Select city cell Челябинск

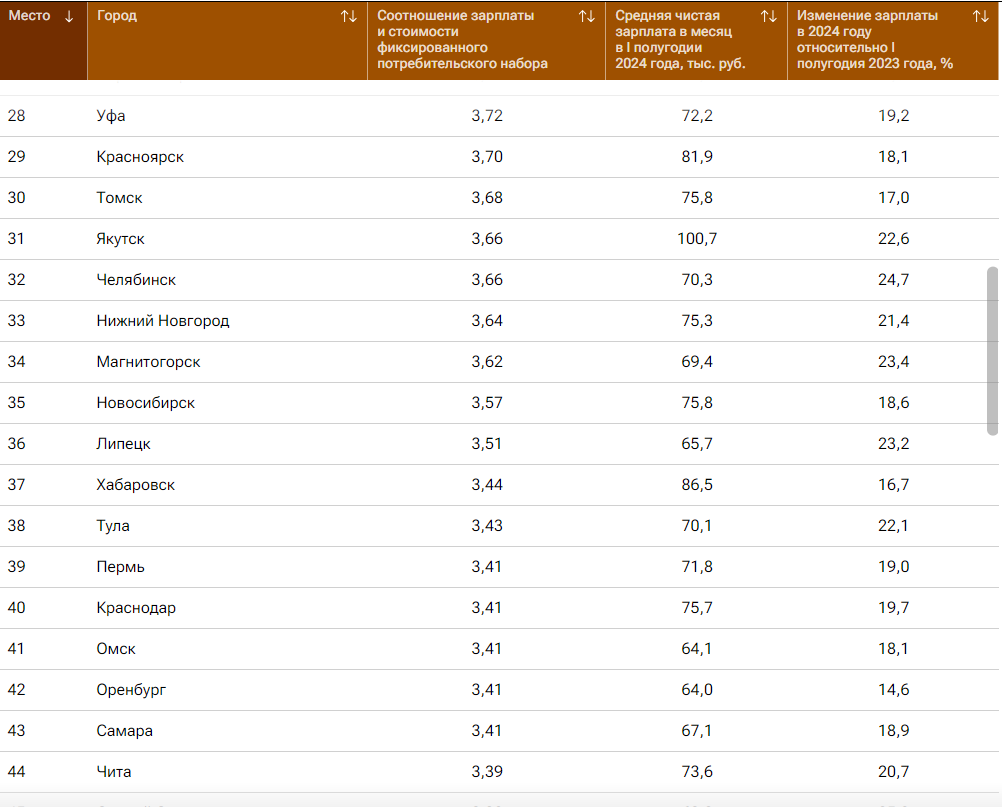coord(136,279)
